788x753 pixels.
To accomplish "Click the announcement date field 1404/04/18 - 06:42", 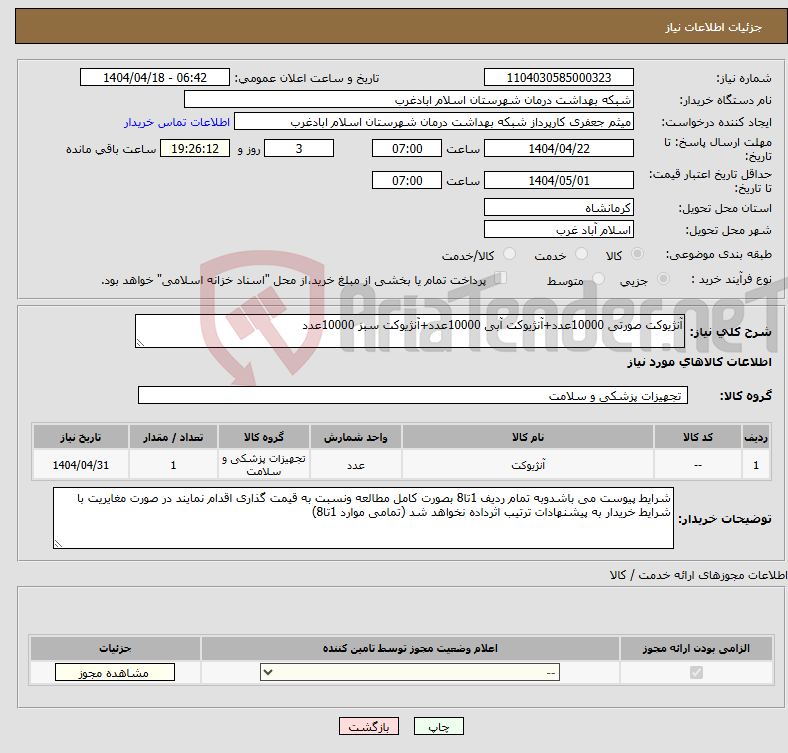I will (x=155, y=77).
